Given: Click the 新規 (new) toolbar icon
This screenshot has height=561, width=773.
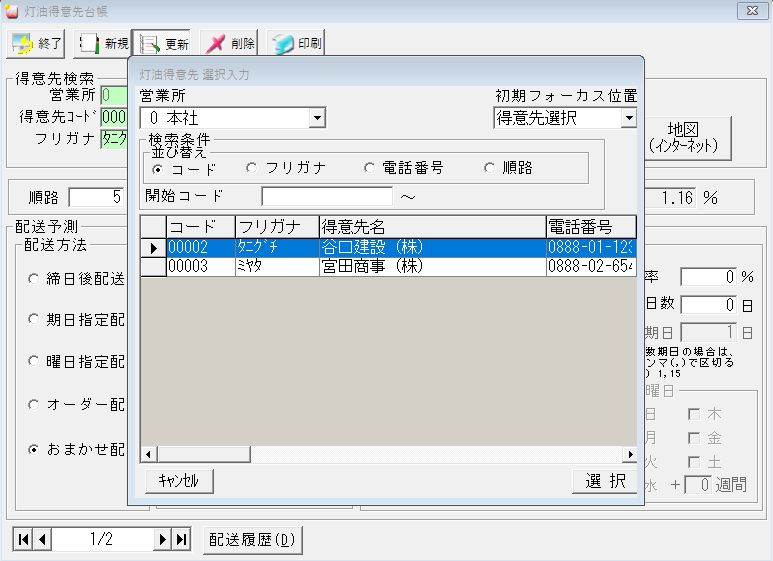Looking at the screenshot, I should click(103, 44).
